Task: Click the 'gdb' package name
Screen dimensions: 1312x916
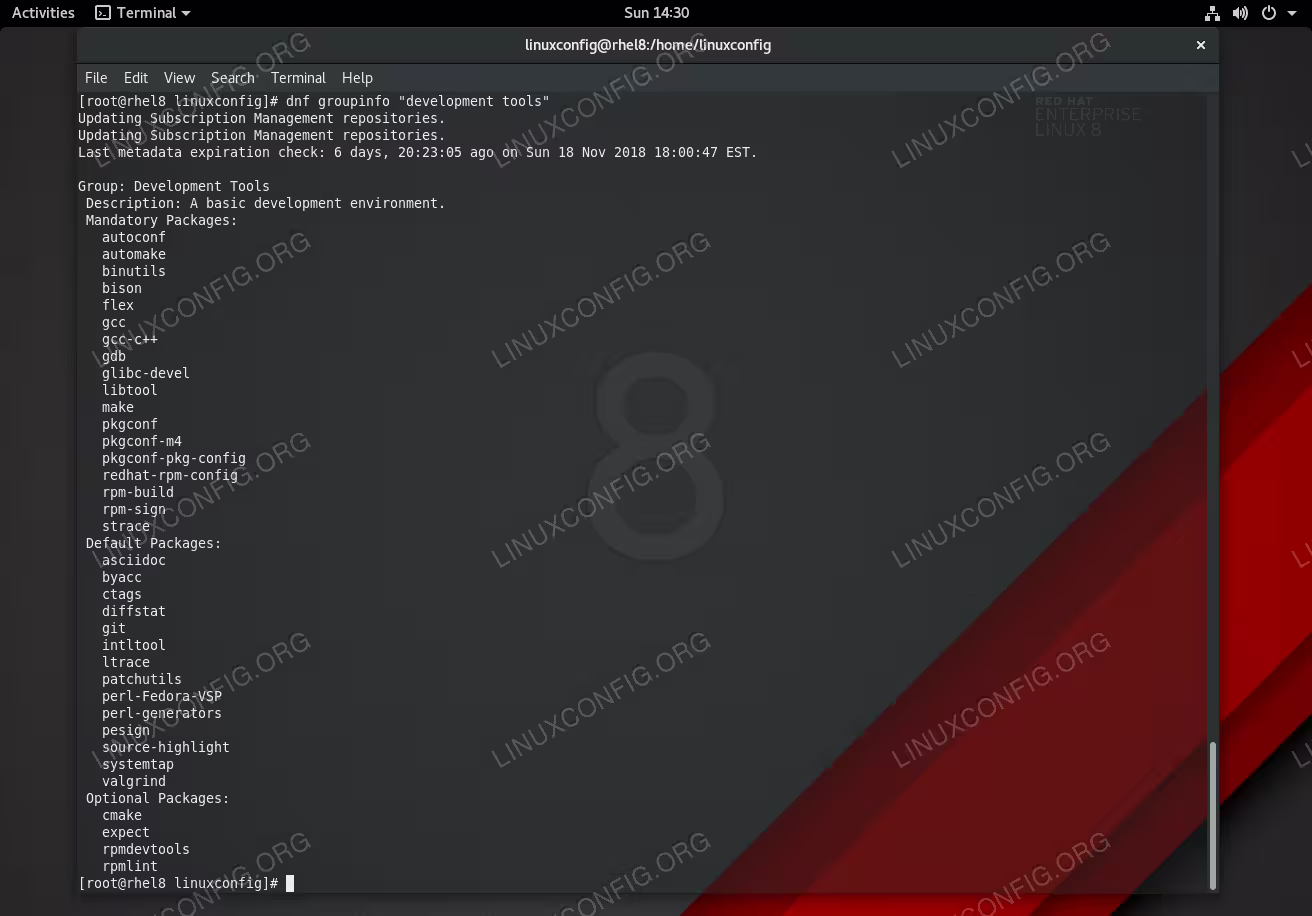Action: point(114,356)
